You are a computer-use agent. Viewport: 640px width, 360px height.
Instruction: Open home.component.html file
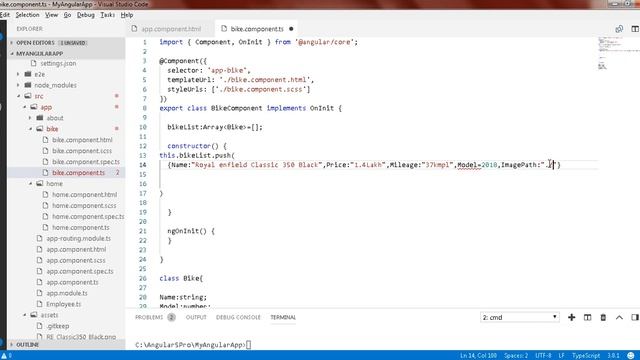tap(84, 195)
